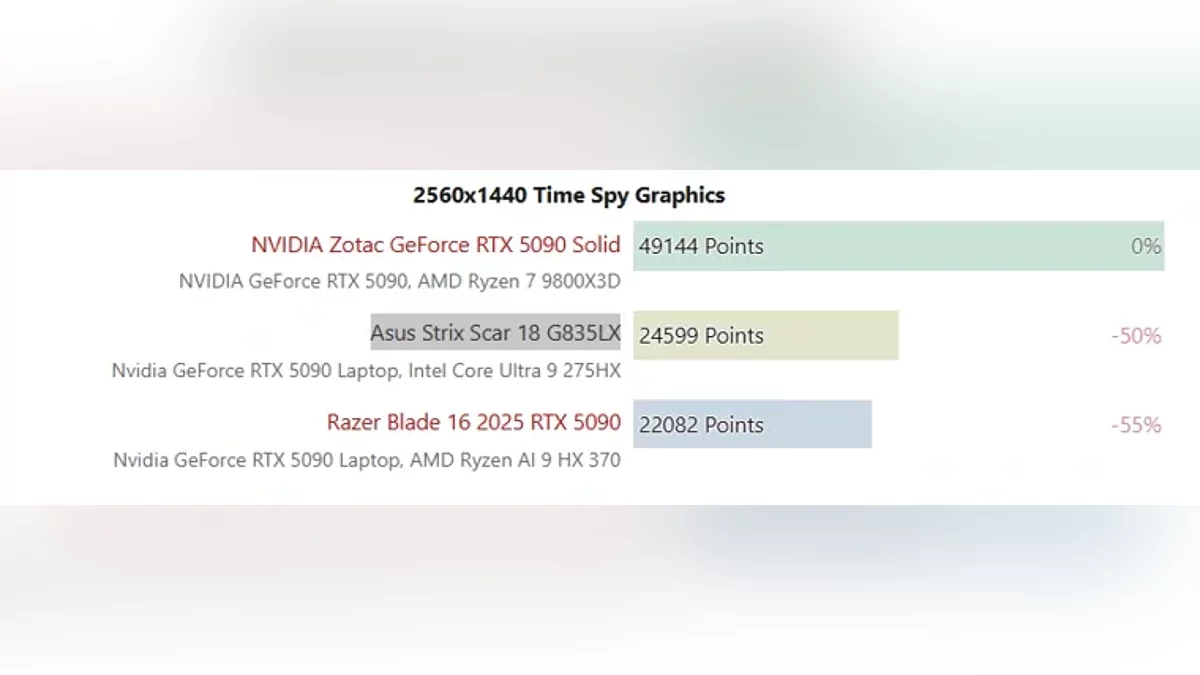Open the Razer Blade 16 2025 RTX 5090 link
This screenshot has width=1200, height=675.
[473, 423]
